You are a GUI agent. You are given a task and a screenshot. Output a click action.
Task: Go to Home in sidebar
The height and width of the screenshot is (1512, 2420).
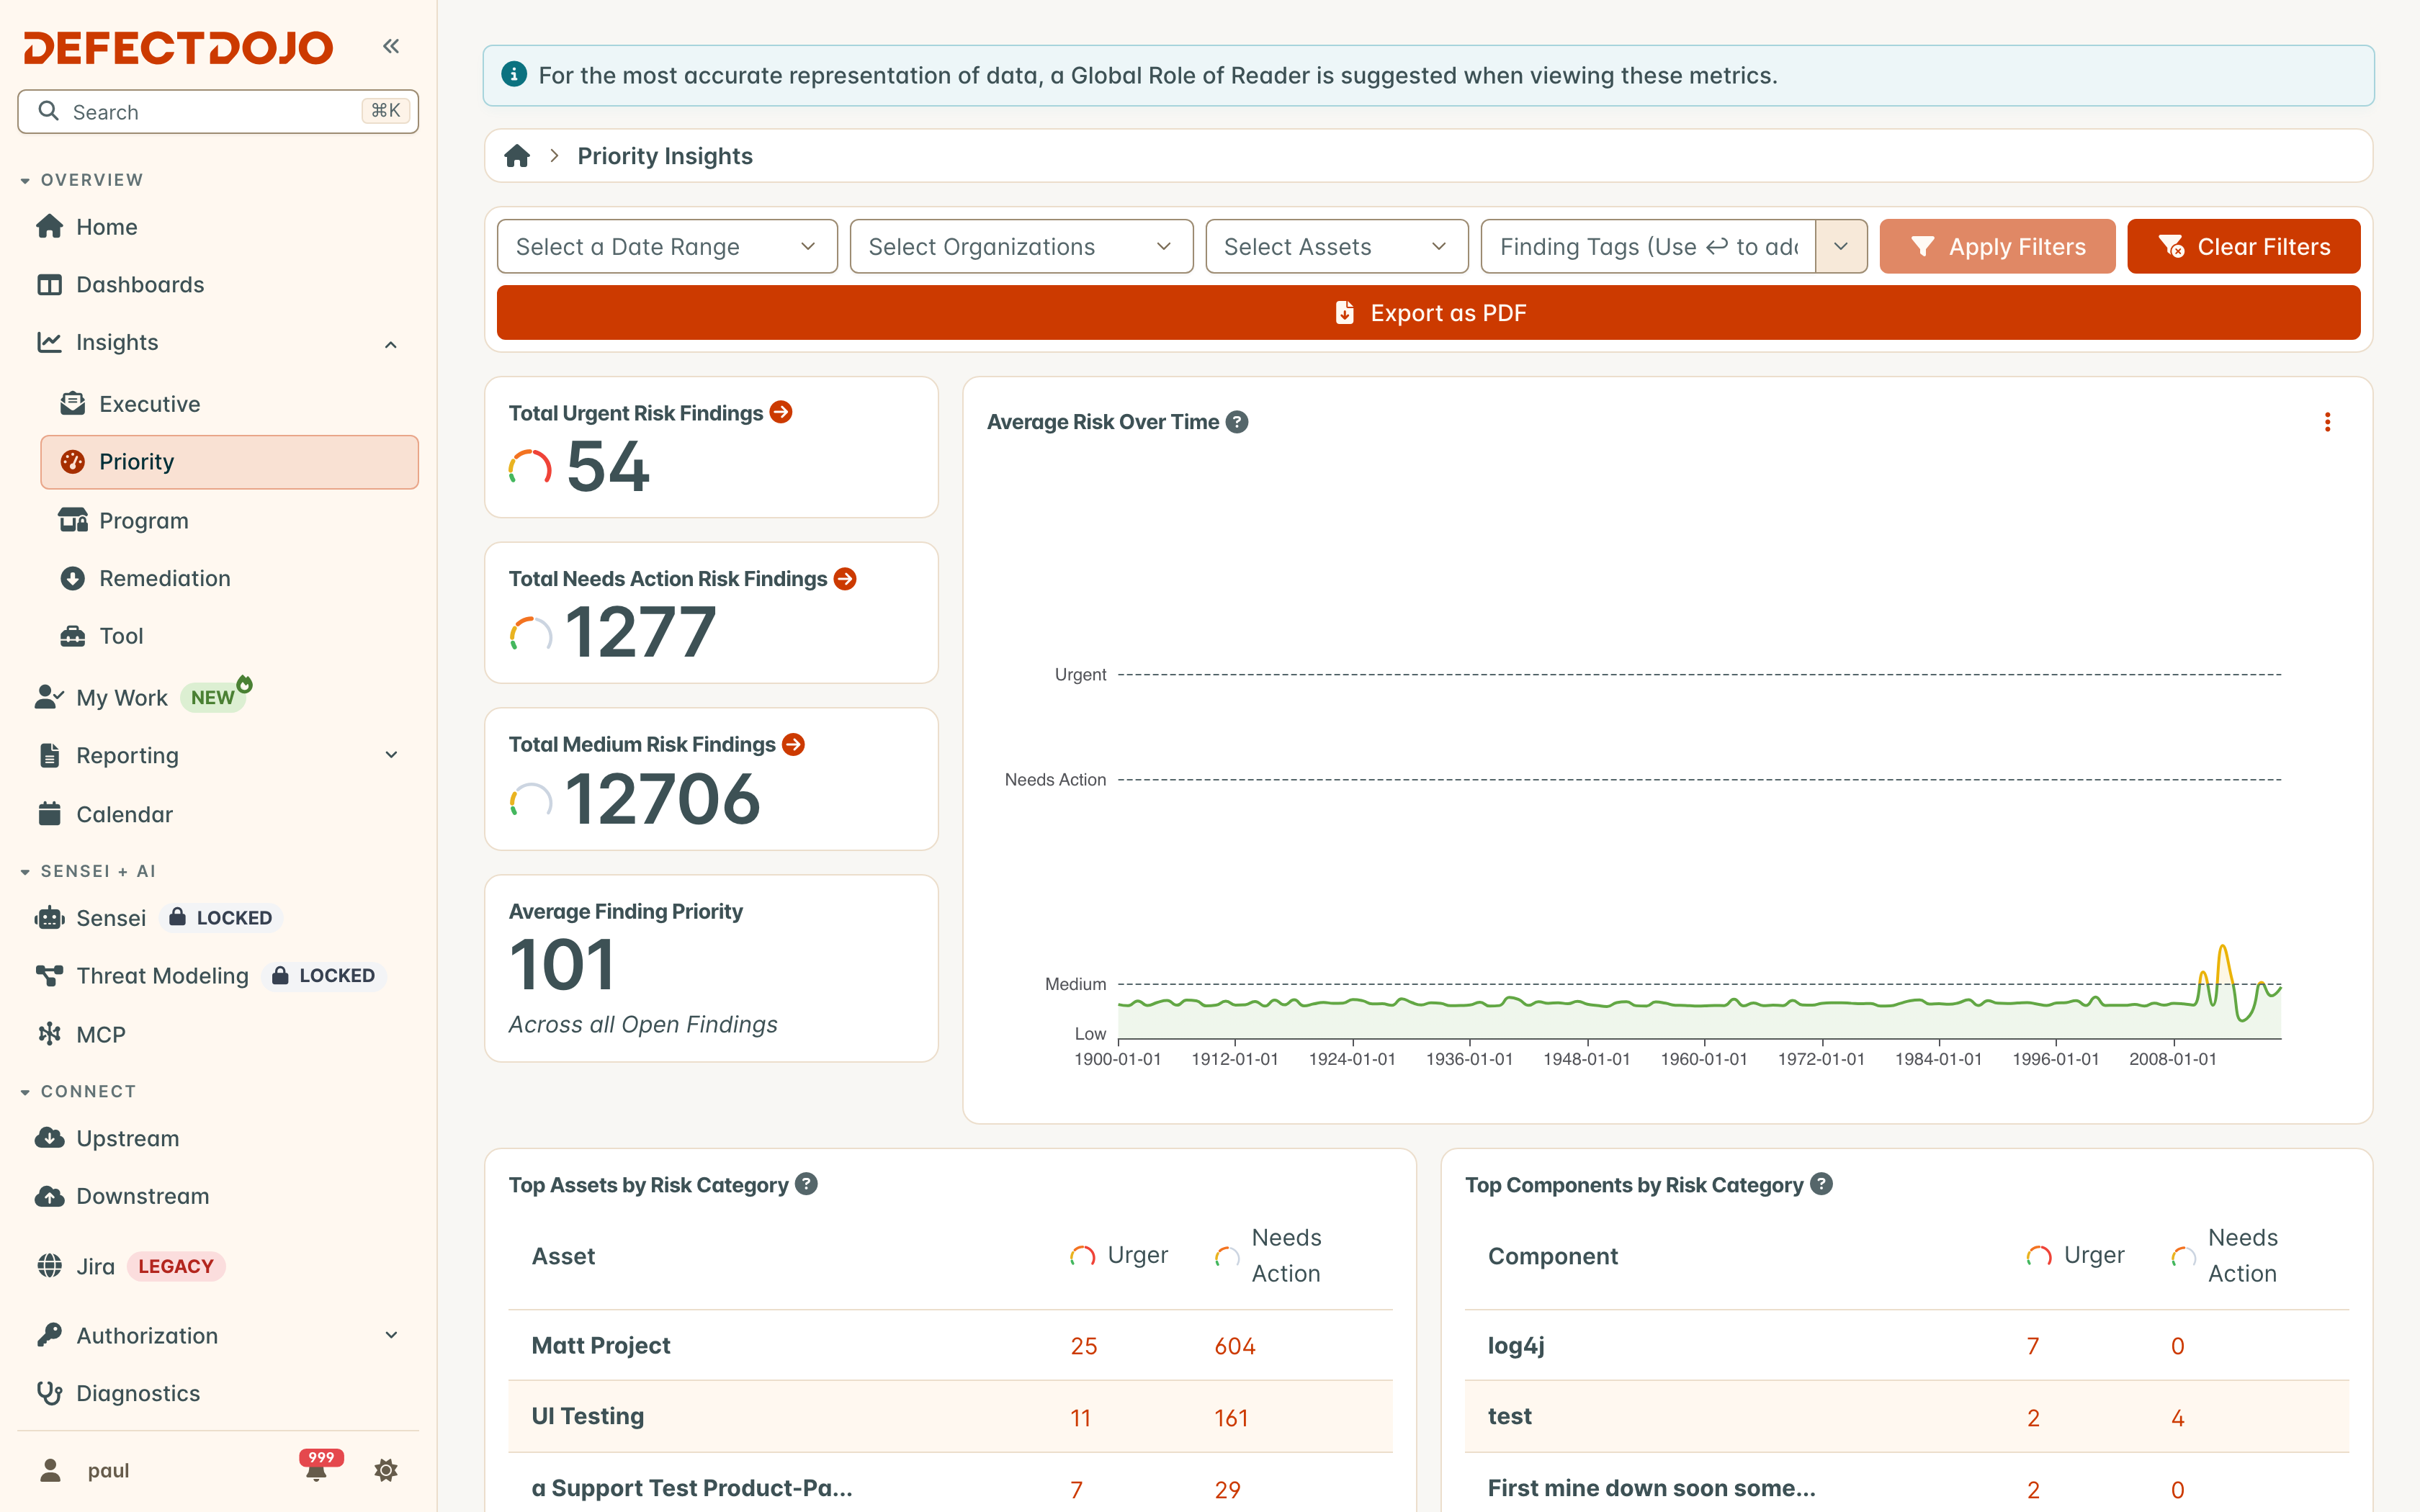[218, 227]
